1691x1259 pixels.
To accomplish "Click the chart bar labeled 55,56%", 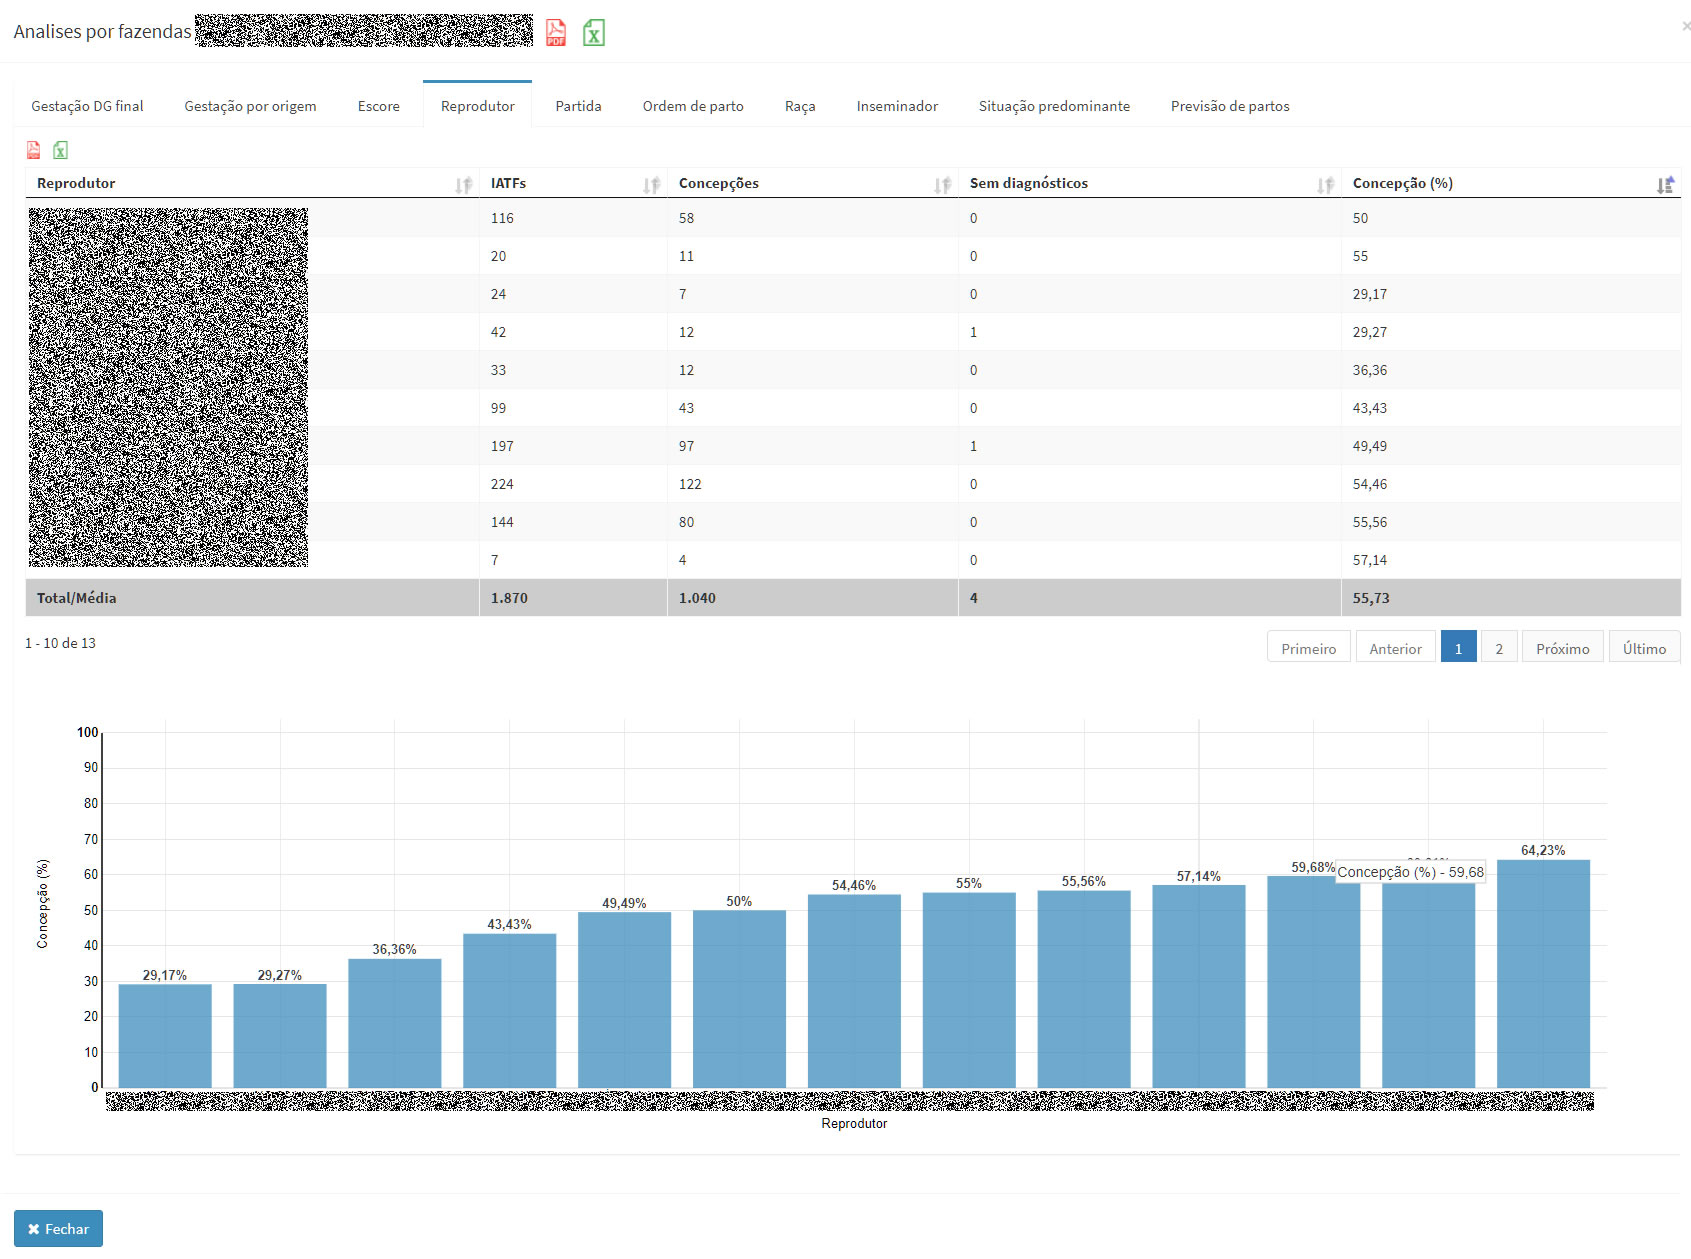I will pyautogui.click(x=1084, y=989).
